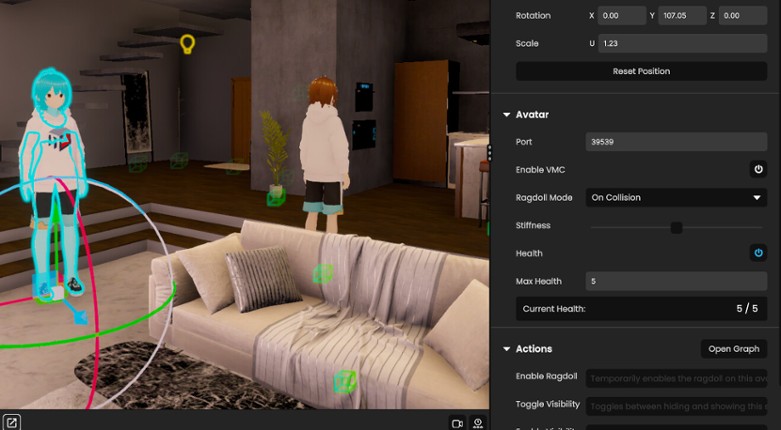
Task: Click the panel divider drag handle
Action: tap(490, 153)
